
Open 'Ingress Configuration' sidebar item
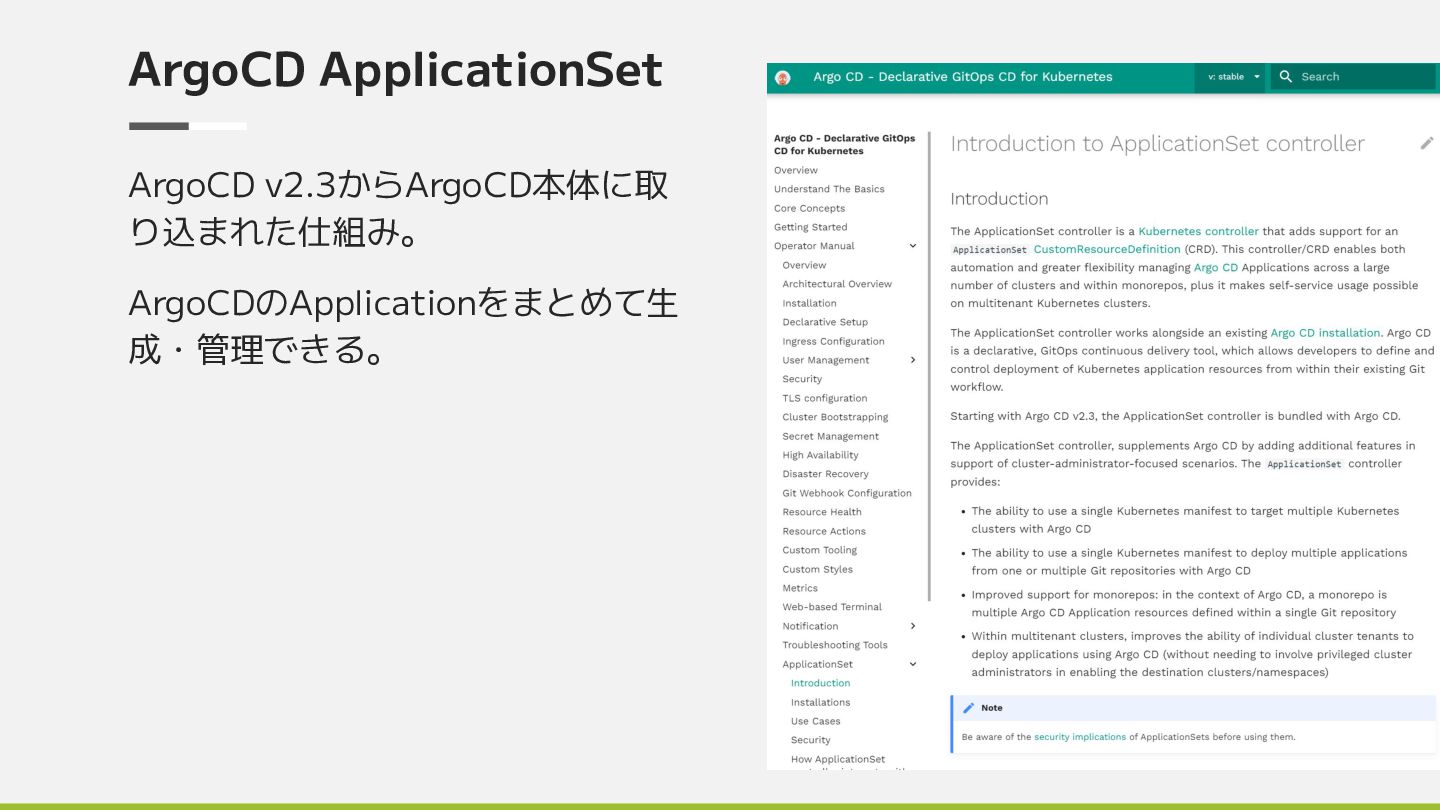[833, 341]
